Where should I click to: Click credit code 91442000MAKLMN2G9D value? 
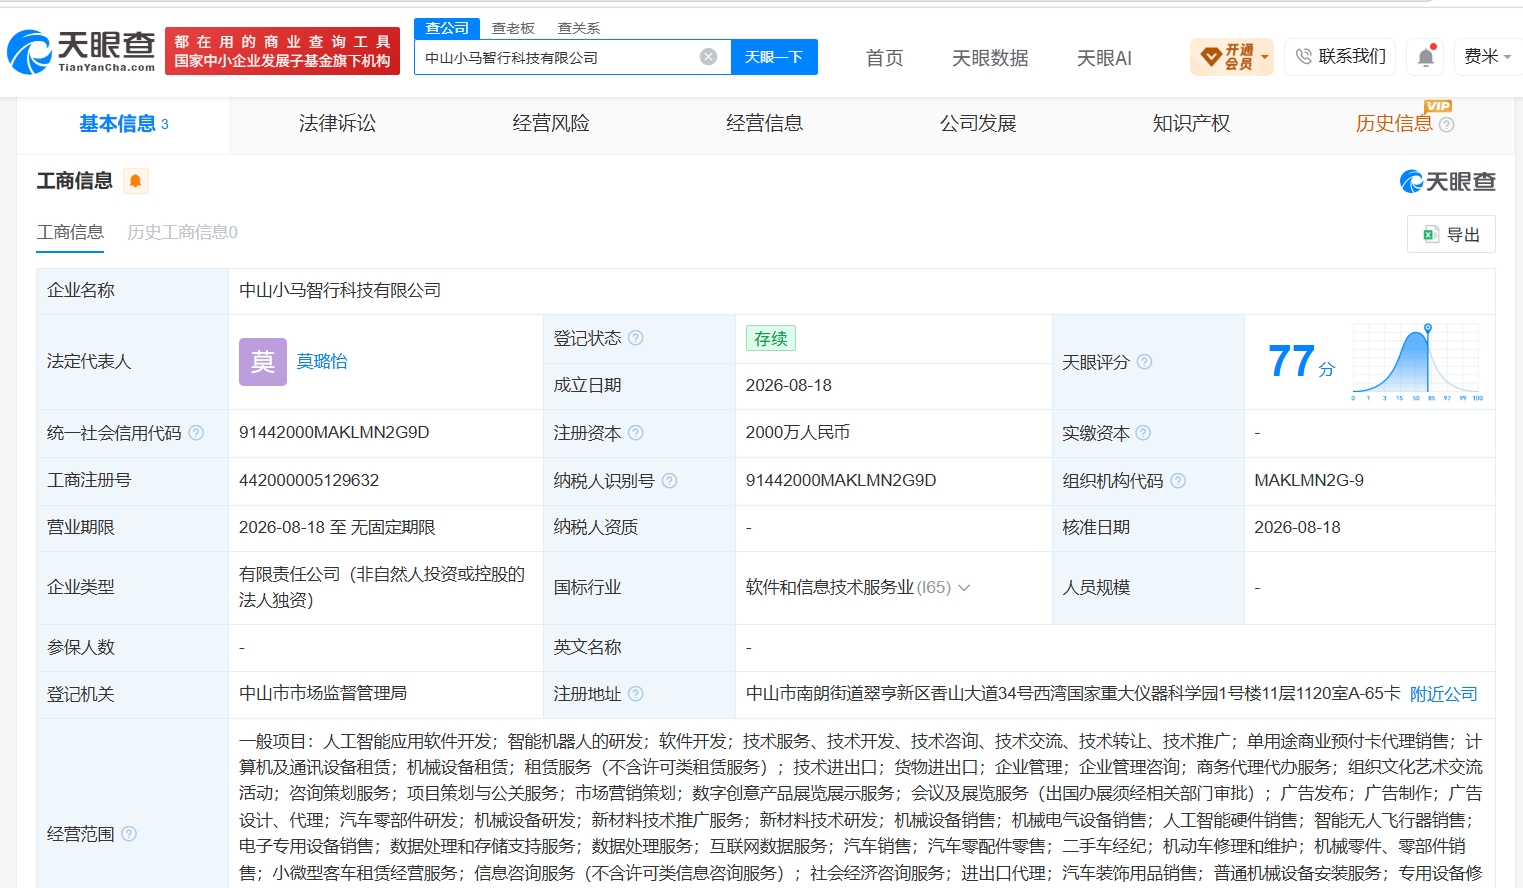pyautogui.click(x=334, y=433)
